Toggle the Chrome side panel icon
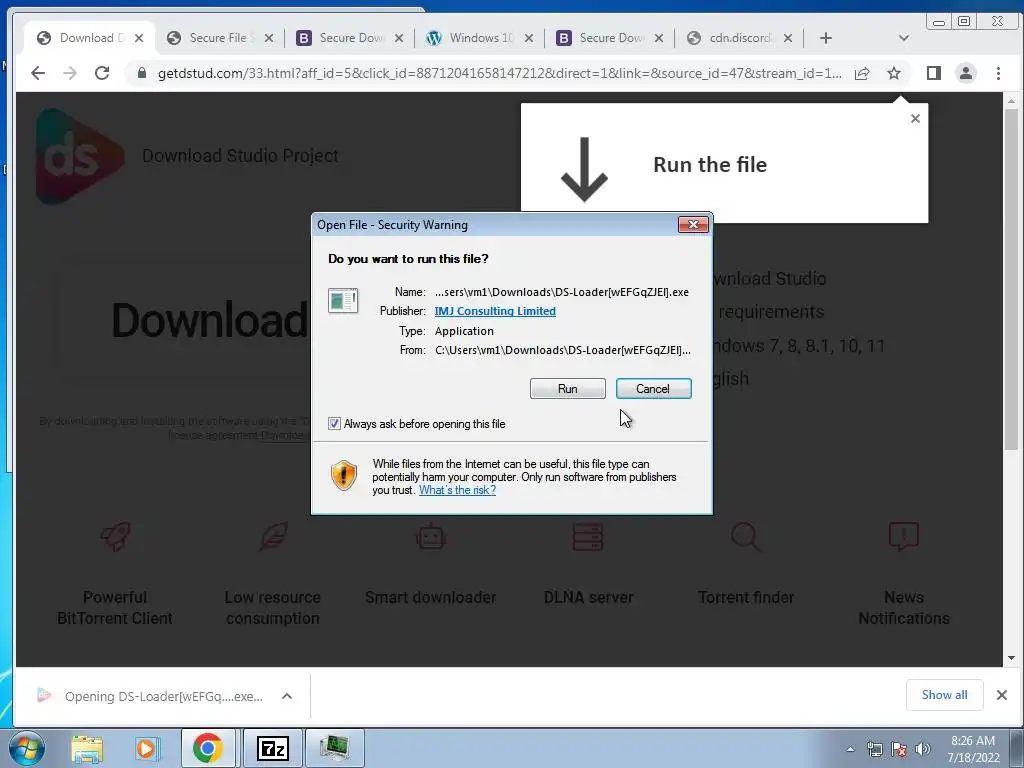This screenshot has width=1024, height=768. 934,73
